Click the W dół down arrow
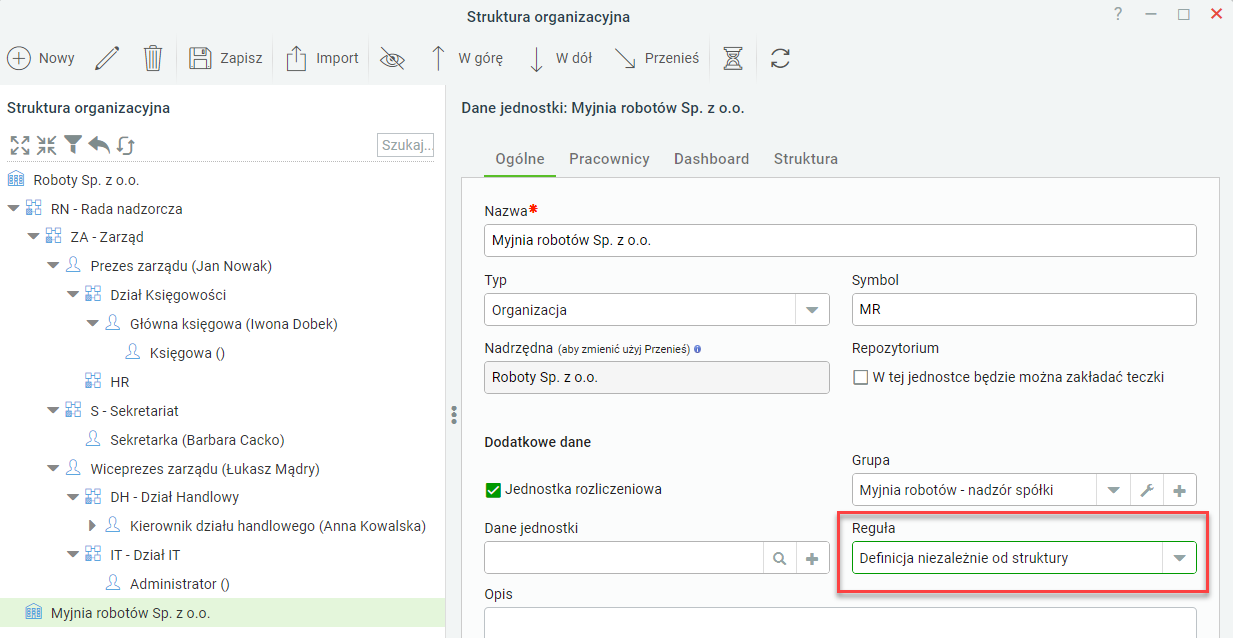The image size is (1233, 638). [536, 58]
